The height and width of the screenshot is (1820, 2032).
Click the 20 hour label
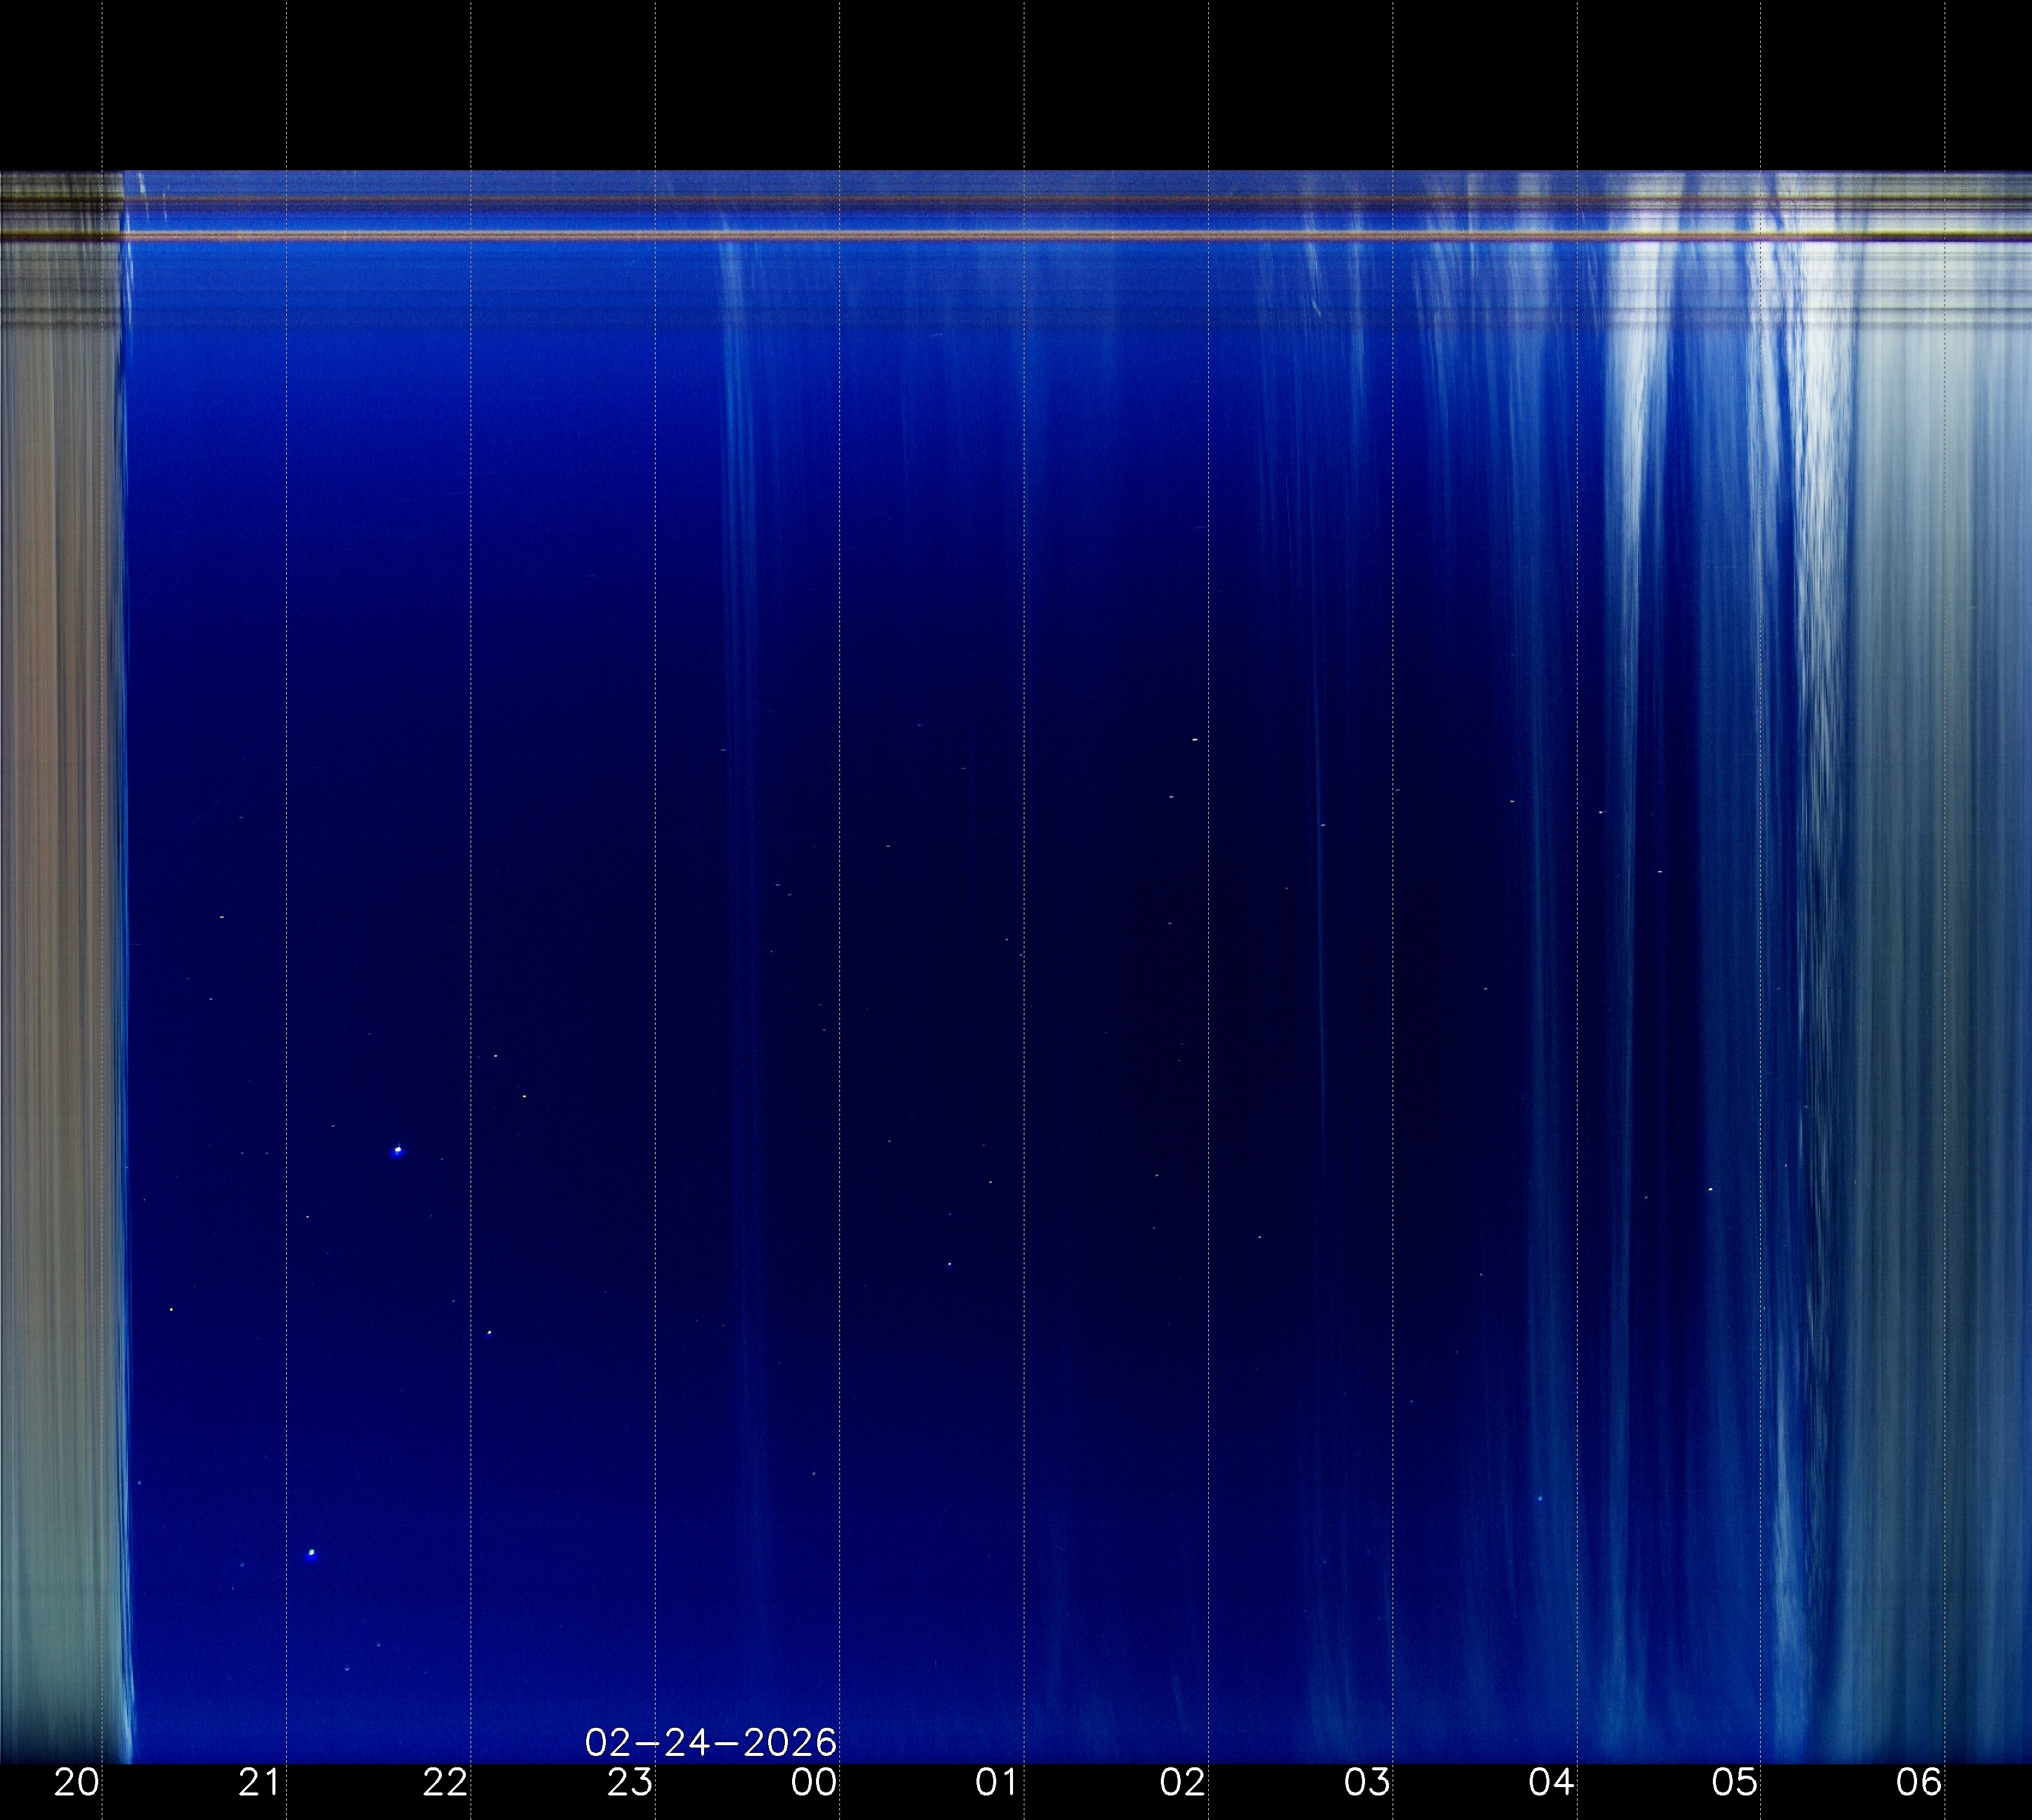pos(76,1782)
